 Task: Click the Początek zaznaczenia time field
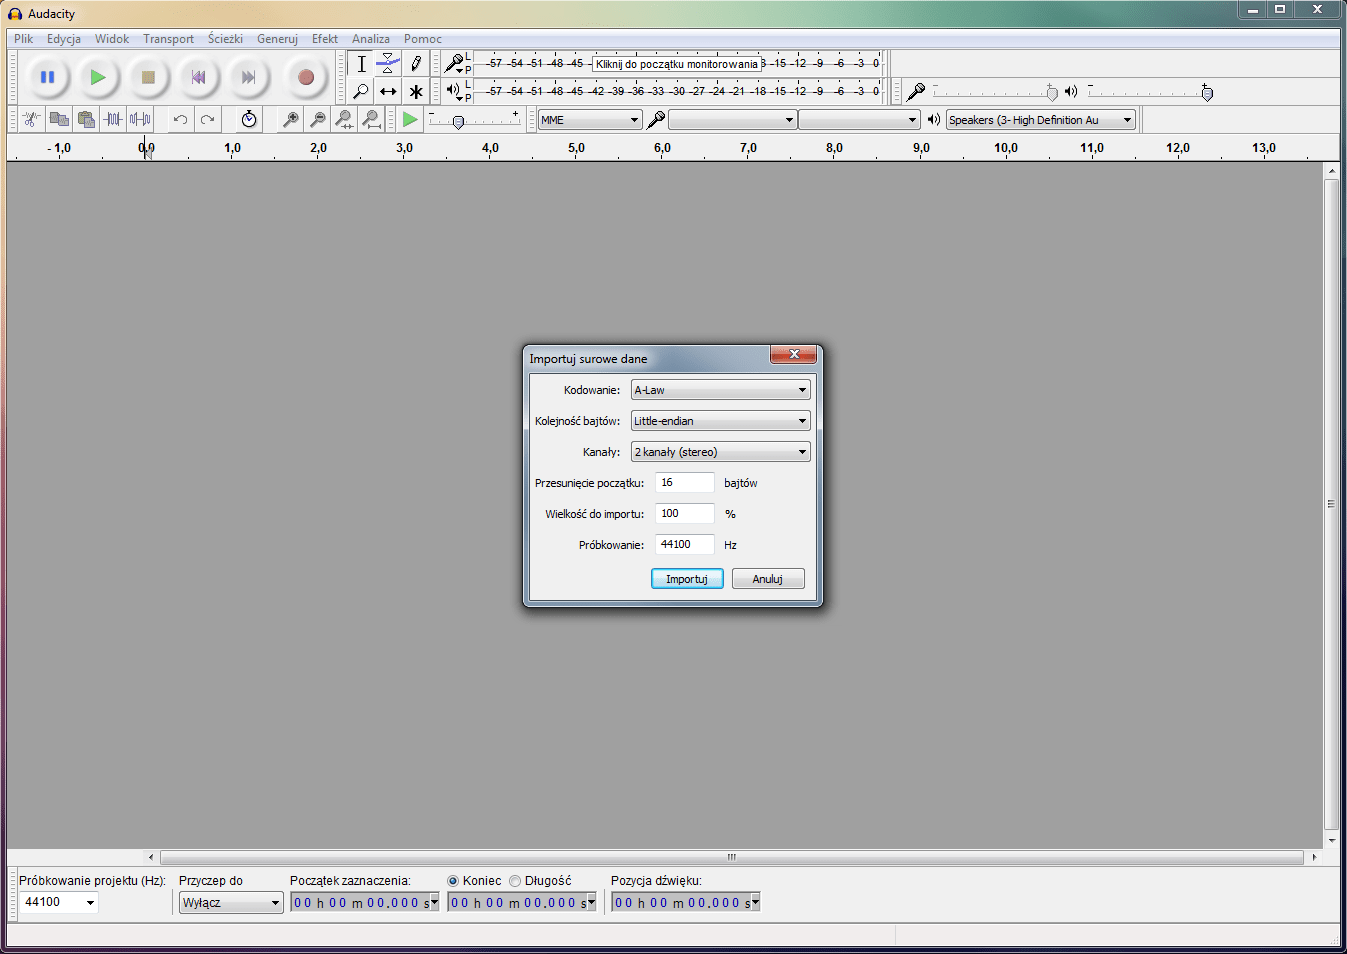point(365,903)
